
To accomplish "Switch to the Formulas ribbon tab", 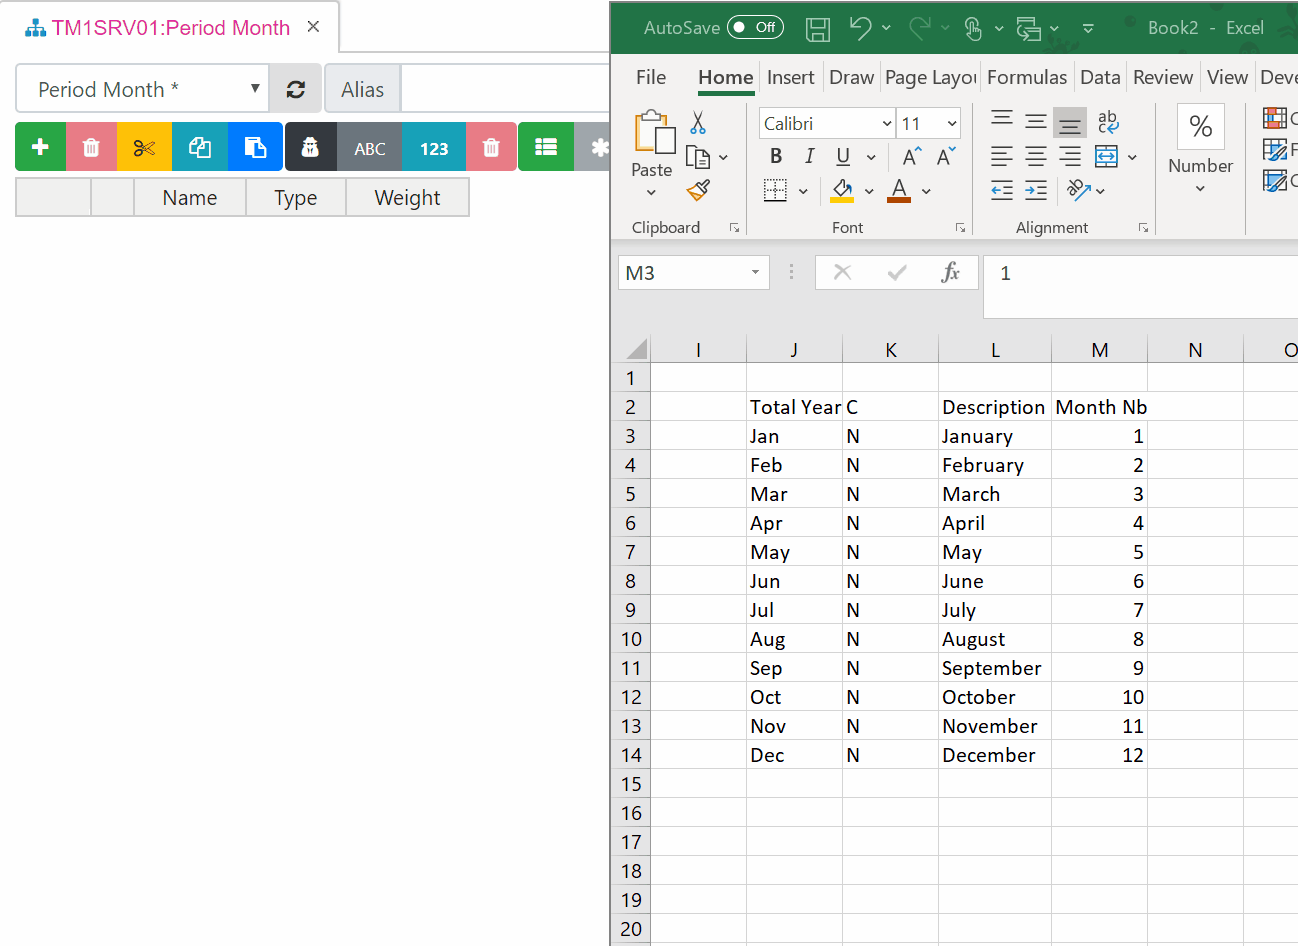I will [x=1027, y=77].
